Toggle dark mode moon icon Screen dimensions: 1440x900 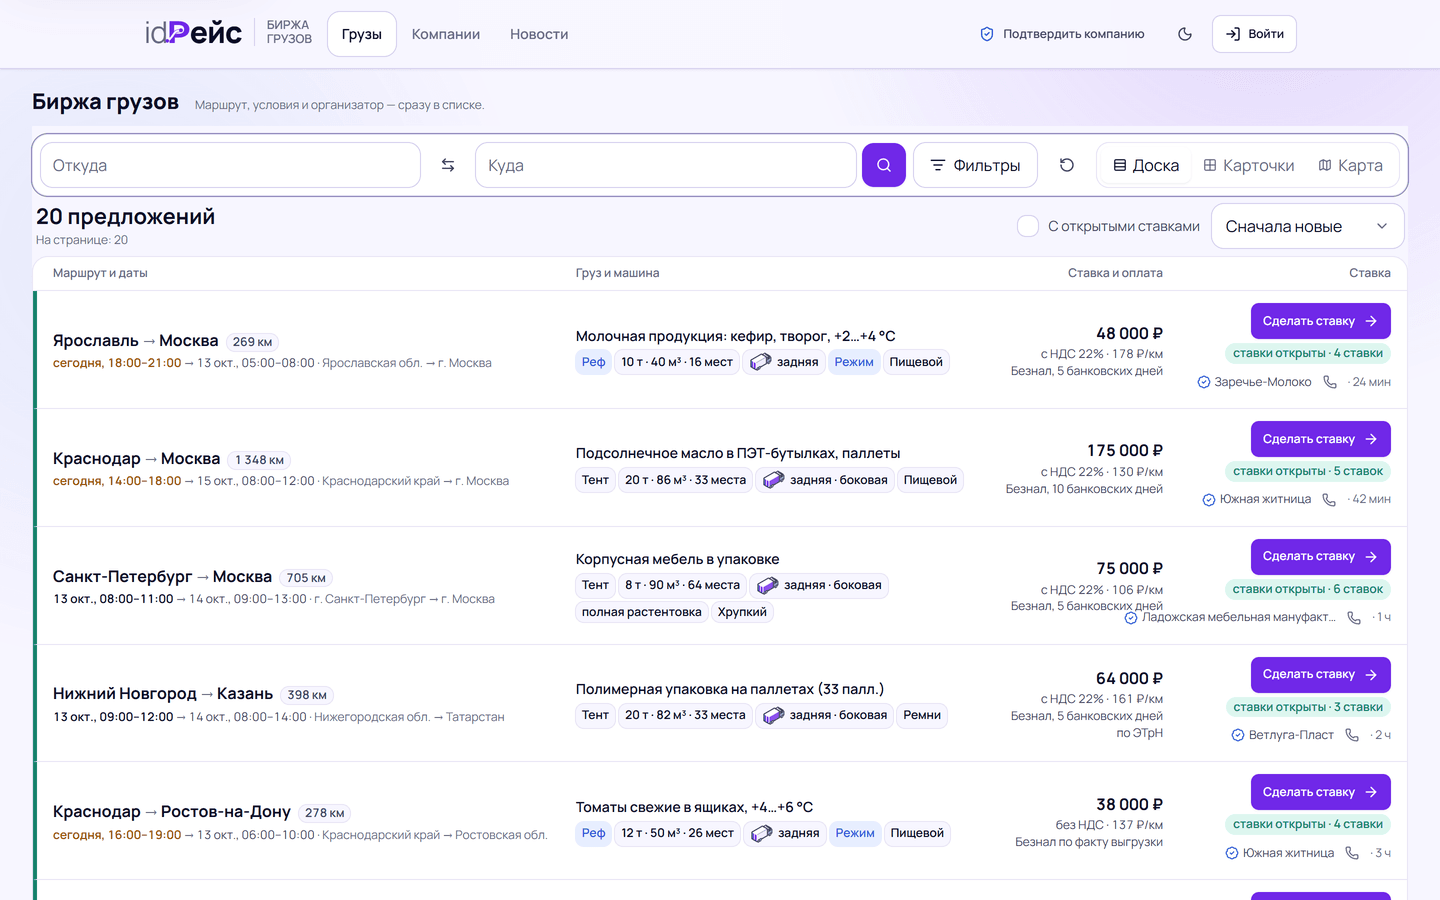[1185, 34]
